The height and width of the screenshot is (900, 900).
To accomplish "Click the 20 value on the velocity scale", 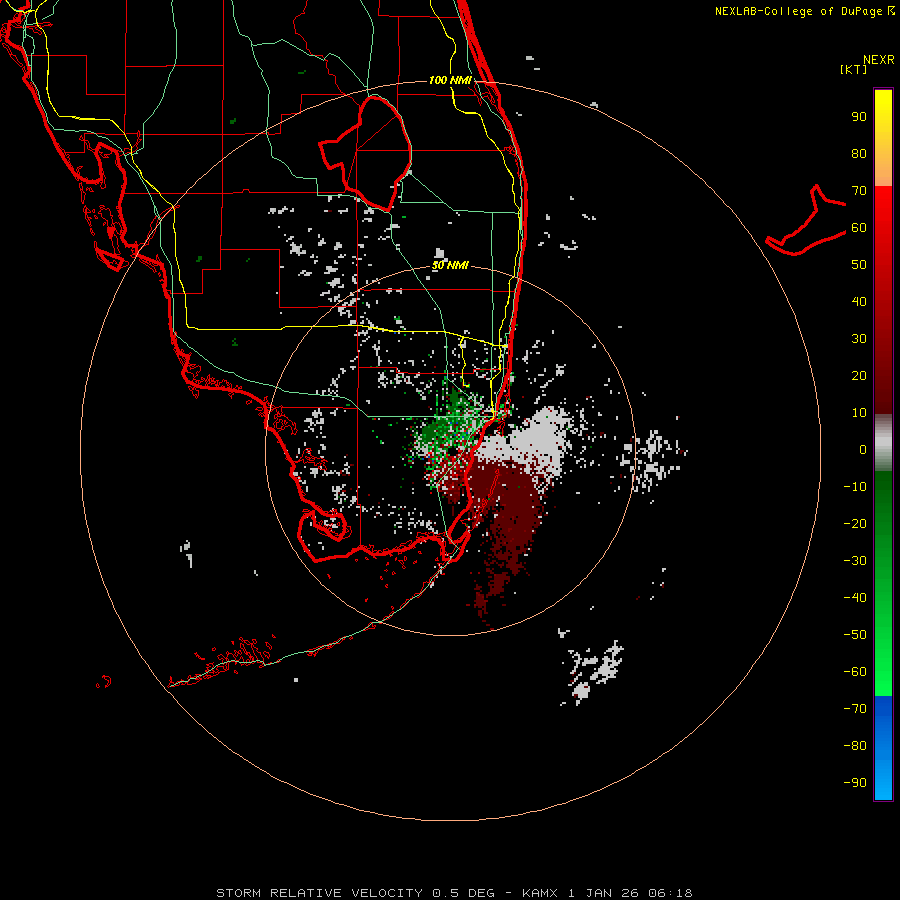I will click(859, 375).
